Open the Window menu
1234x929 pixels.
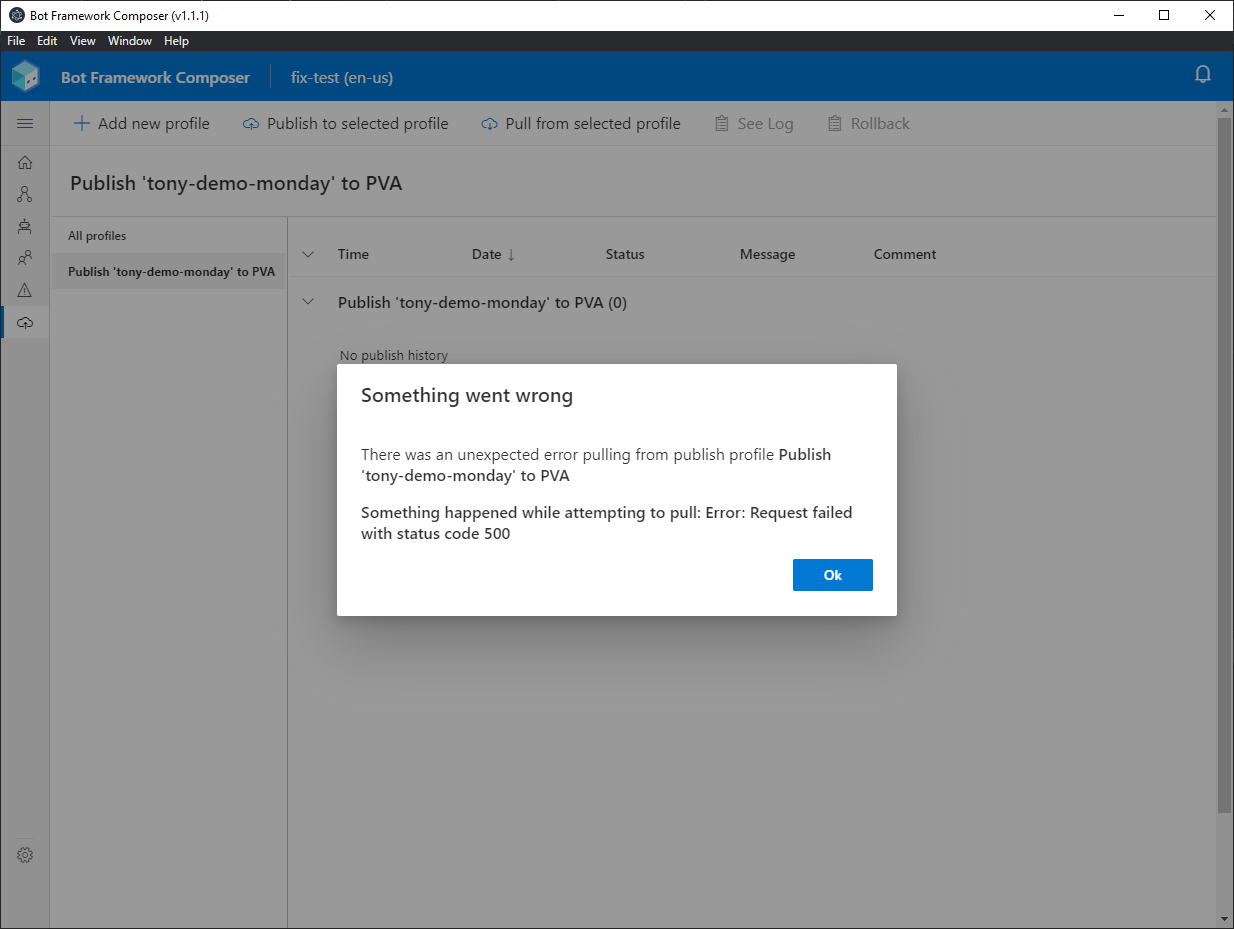point(130,41)
